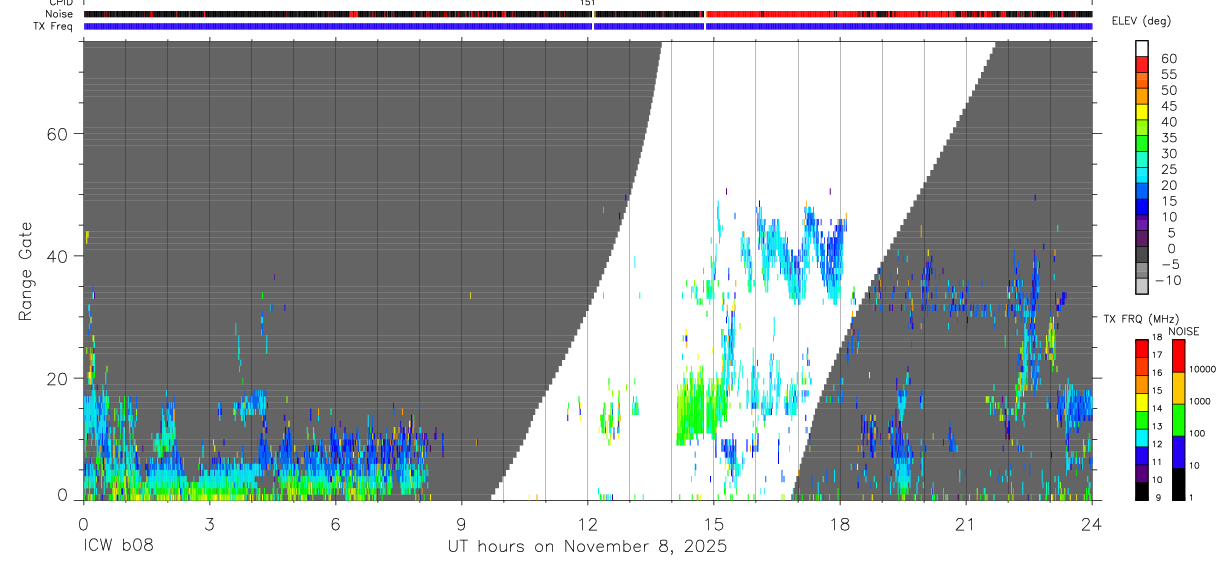
Task: Click tick '40' on the Range Gate axis
Action: point(56,255)
